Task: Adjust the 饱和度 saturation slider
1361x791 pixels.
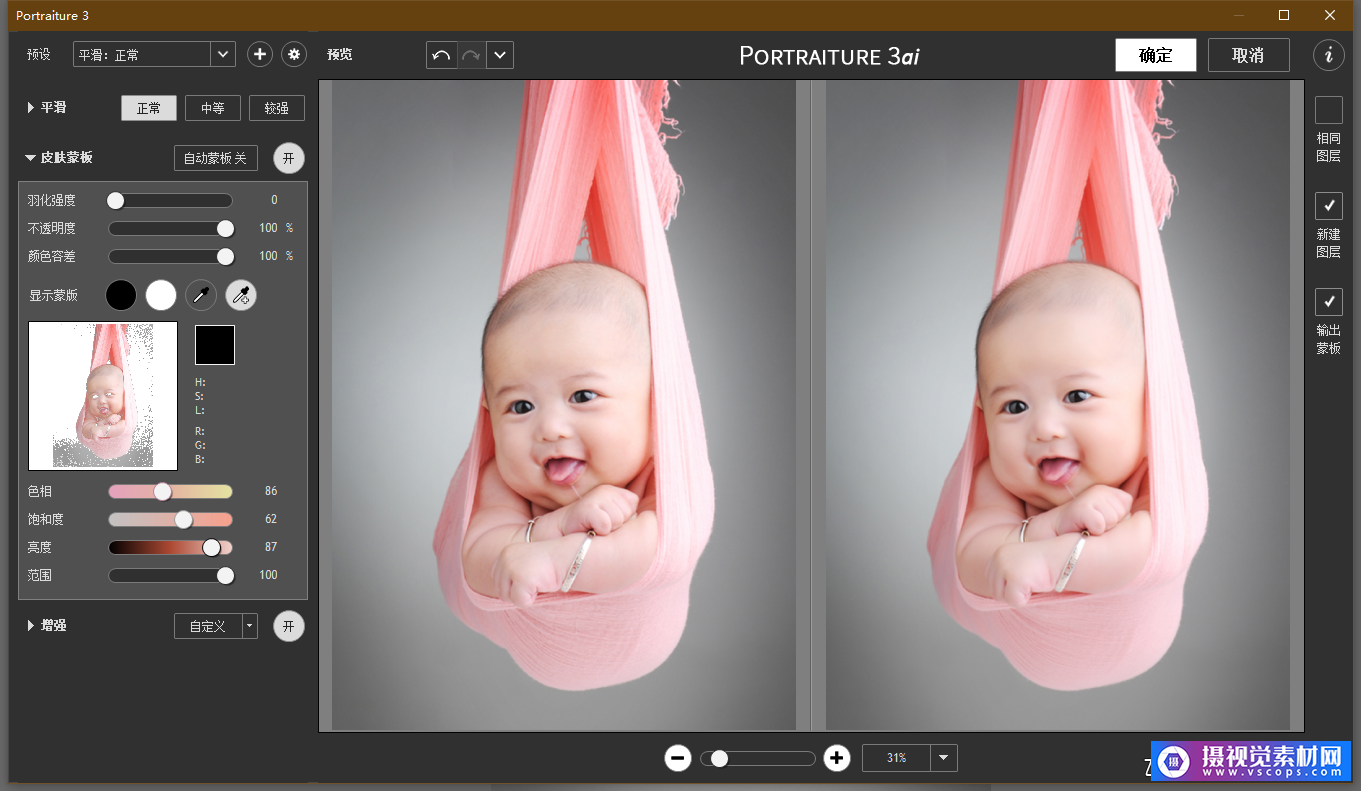Action: tap(170, 519)
